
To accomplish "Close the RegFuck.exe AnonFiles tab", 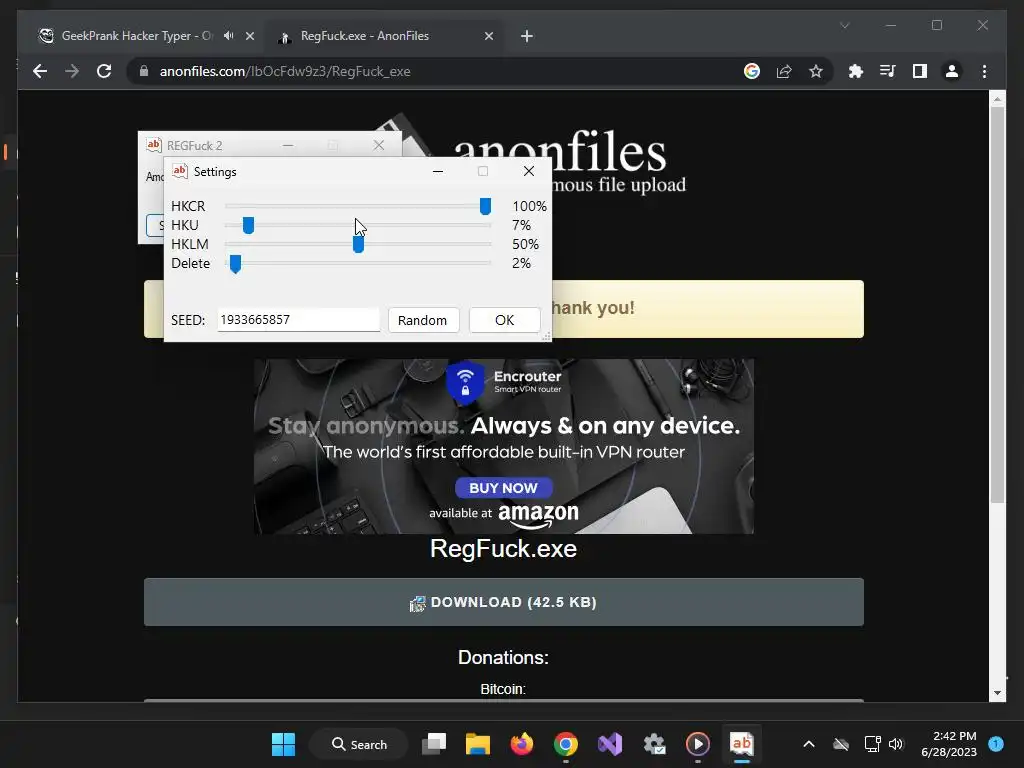I will (488, 36).
